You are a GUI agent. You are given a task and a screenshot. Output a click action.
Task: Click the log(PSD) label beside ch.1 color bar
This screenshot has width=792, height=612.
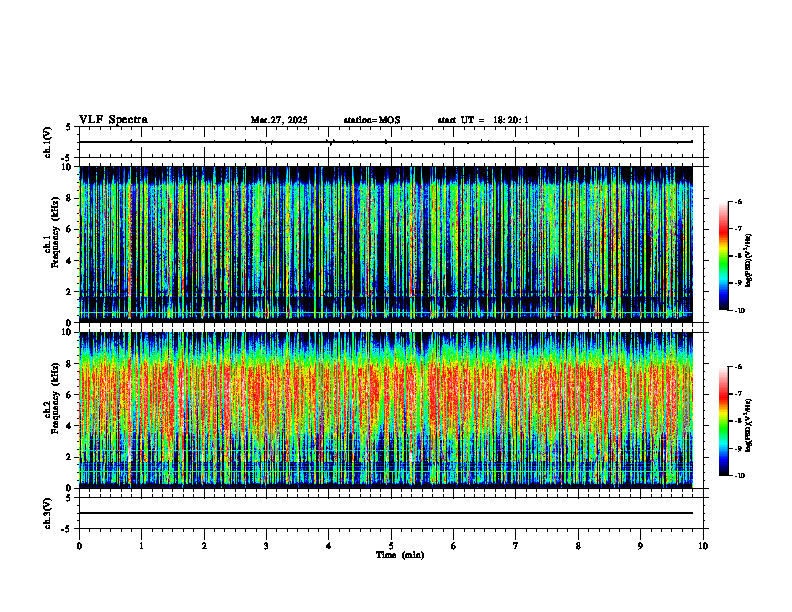coord(749,261)
